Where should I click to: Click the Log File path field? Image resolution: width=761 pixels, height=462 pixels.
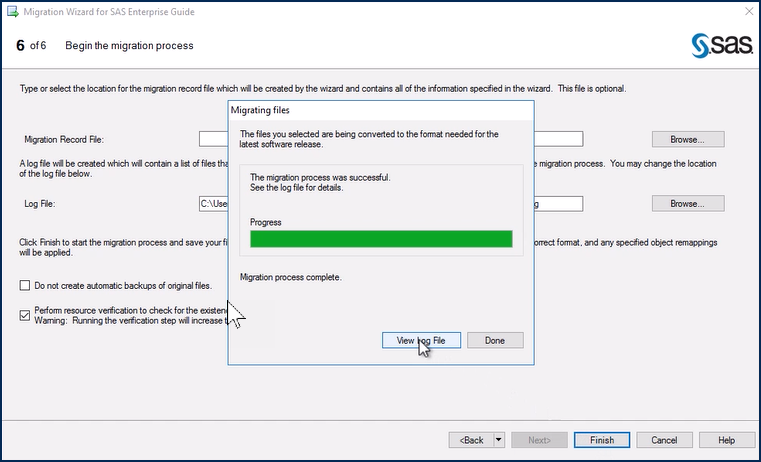213,204
